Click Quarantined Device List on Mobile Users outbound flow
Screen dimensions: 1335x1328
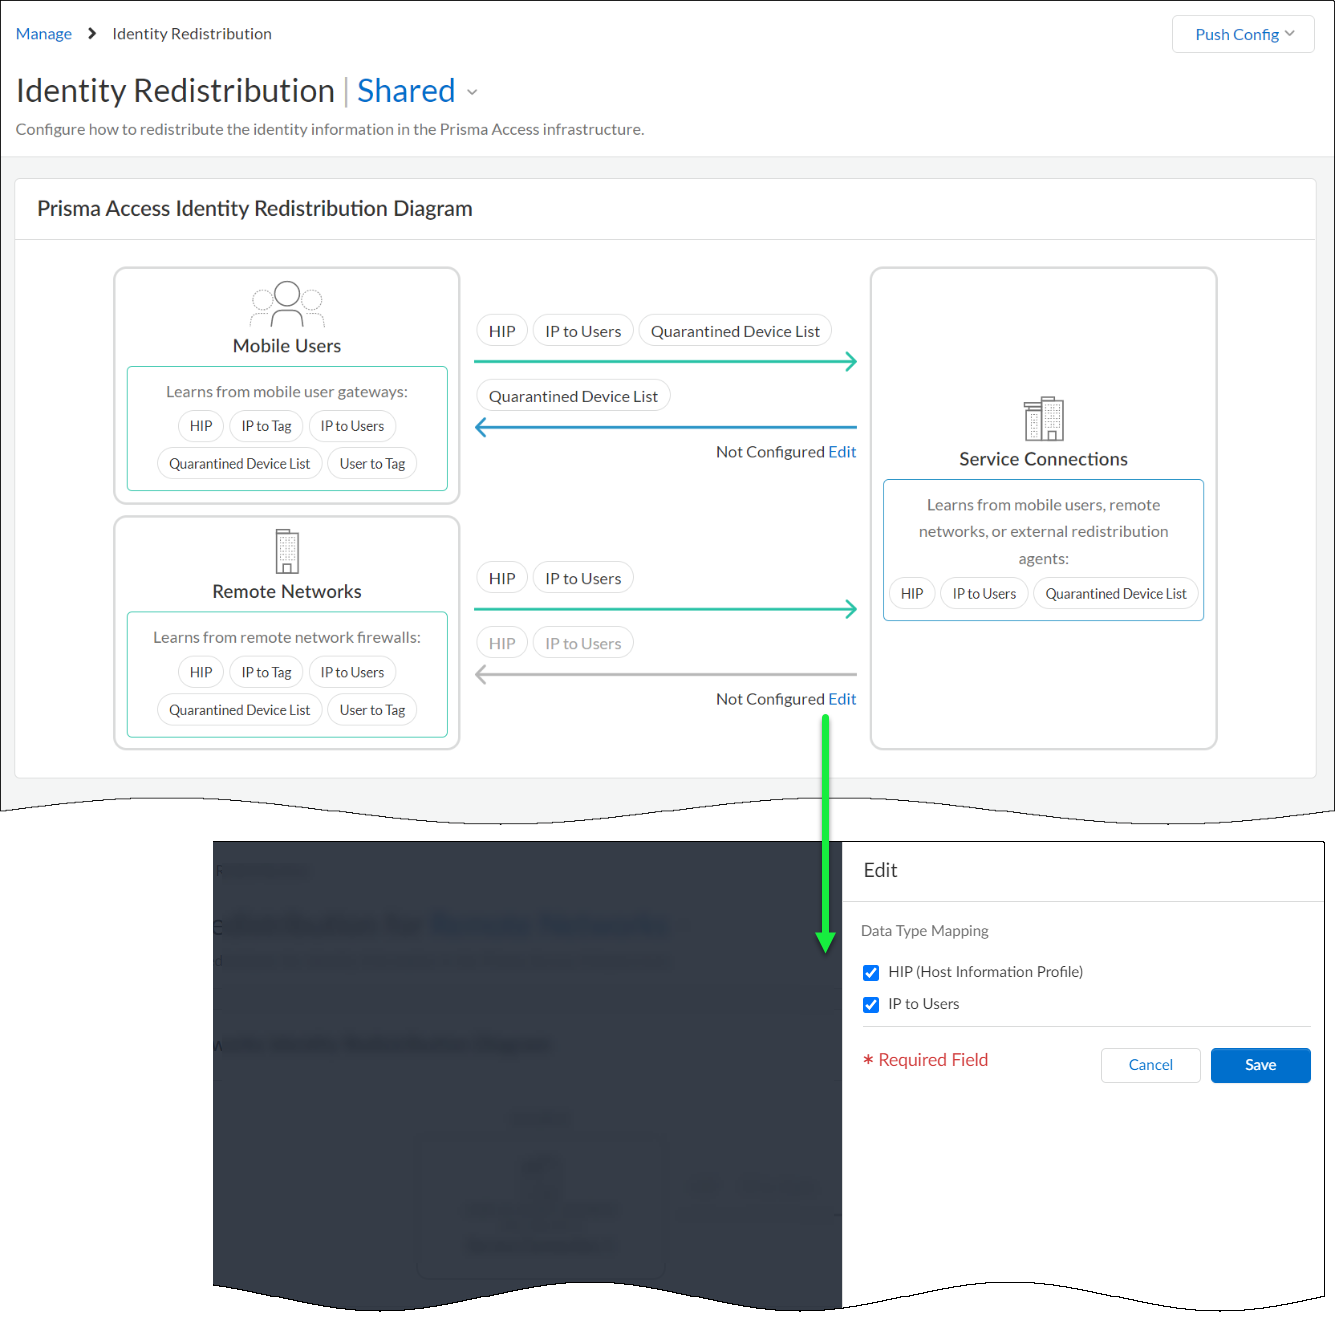pos(735,331)
